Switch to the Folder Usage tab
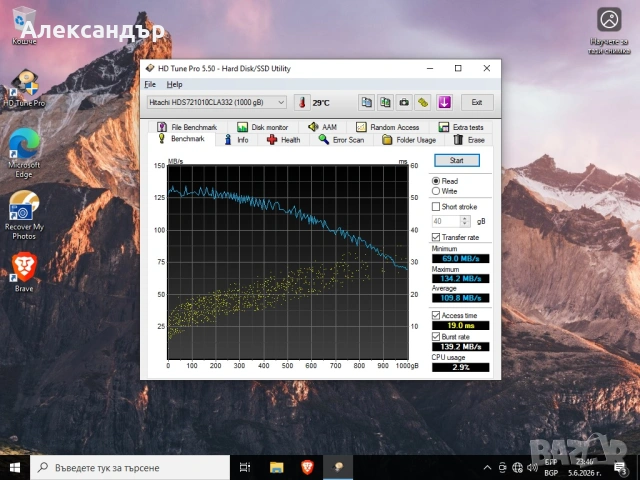The height and width of the screenshot is (480, 640). tap(409, 140)
